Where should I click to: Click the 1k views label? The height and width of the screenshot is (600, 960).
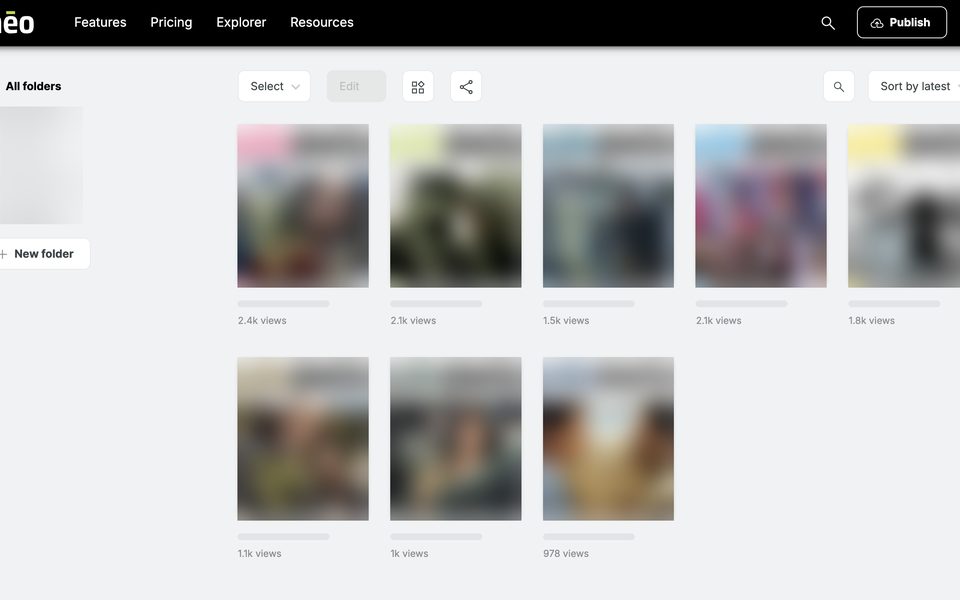(410, 553)
